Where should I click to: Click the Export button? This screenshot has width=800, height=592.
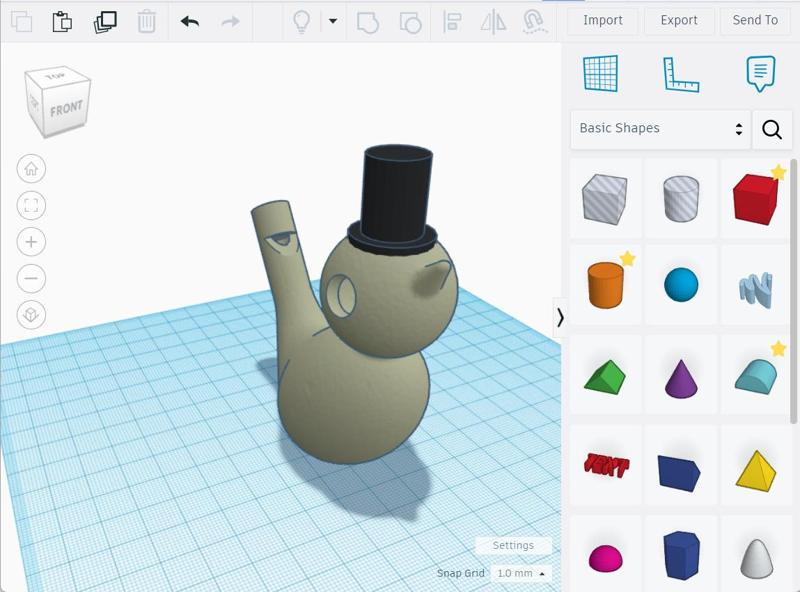(679, 20)
